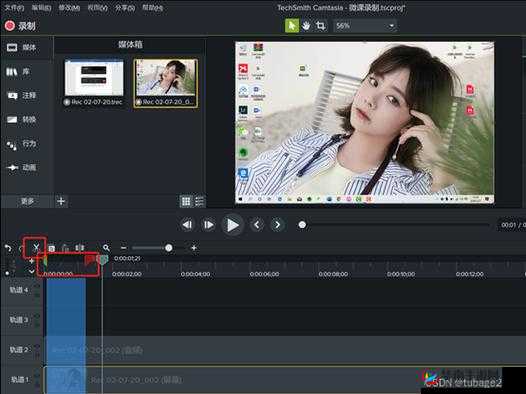Copy selection using the copy icon
Screen dimensions: 526x394
pyautogui.click(x=52, y=248)
